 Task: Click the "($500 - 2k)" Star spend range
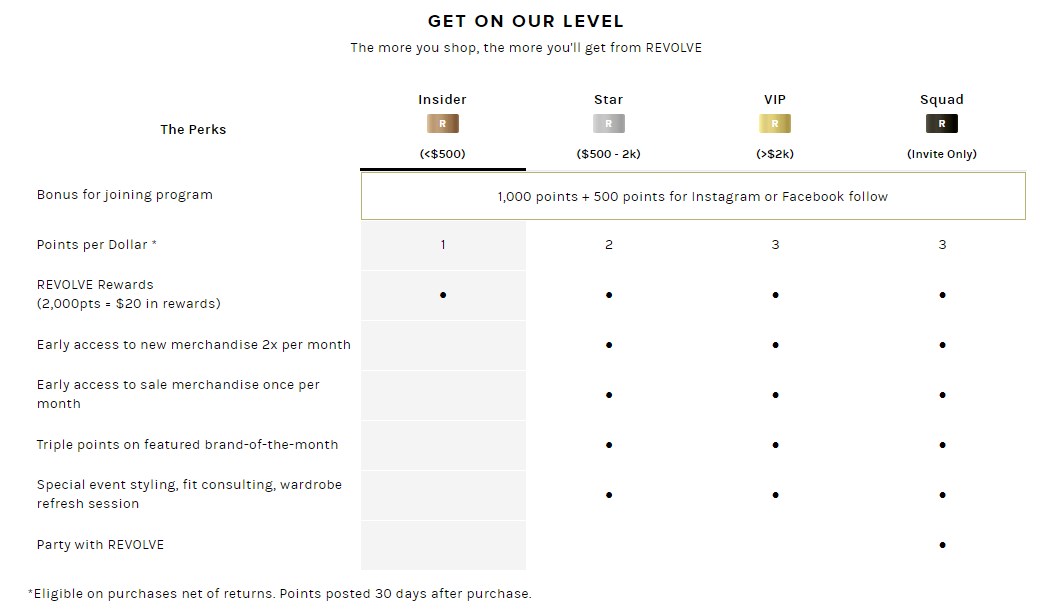click(608, 154)
